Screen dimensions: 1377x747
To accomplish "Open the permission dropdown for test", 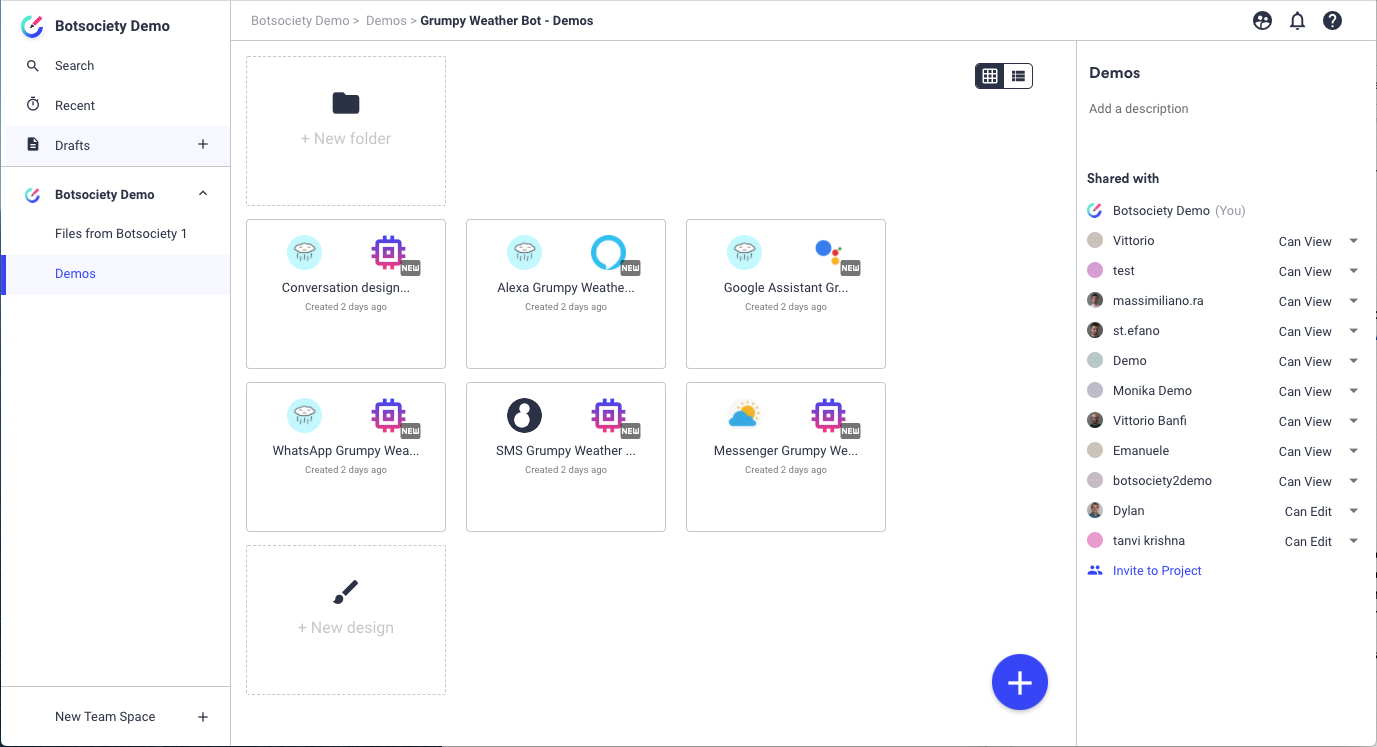I will tap(1353, 271).
